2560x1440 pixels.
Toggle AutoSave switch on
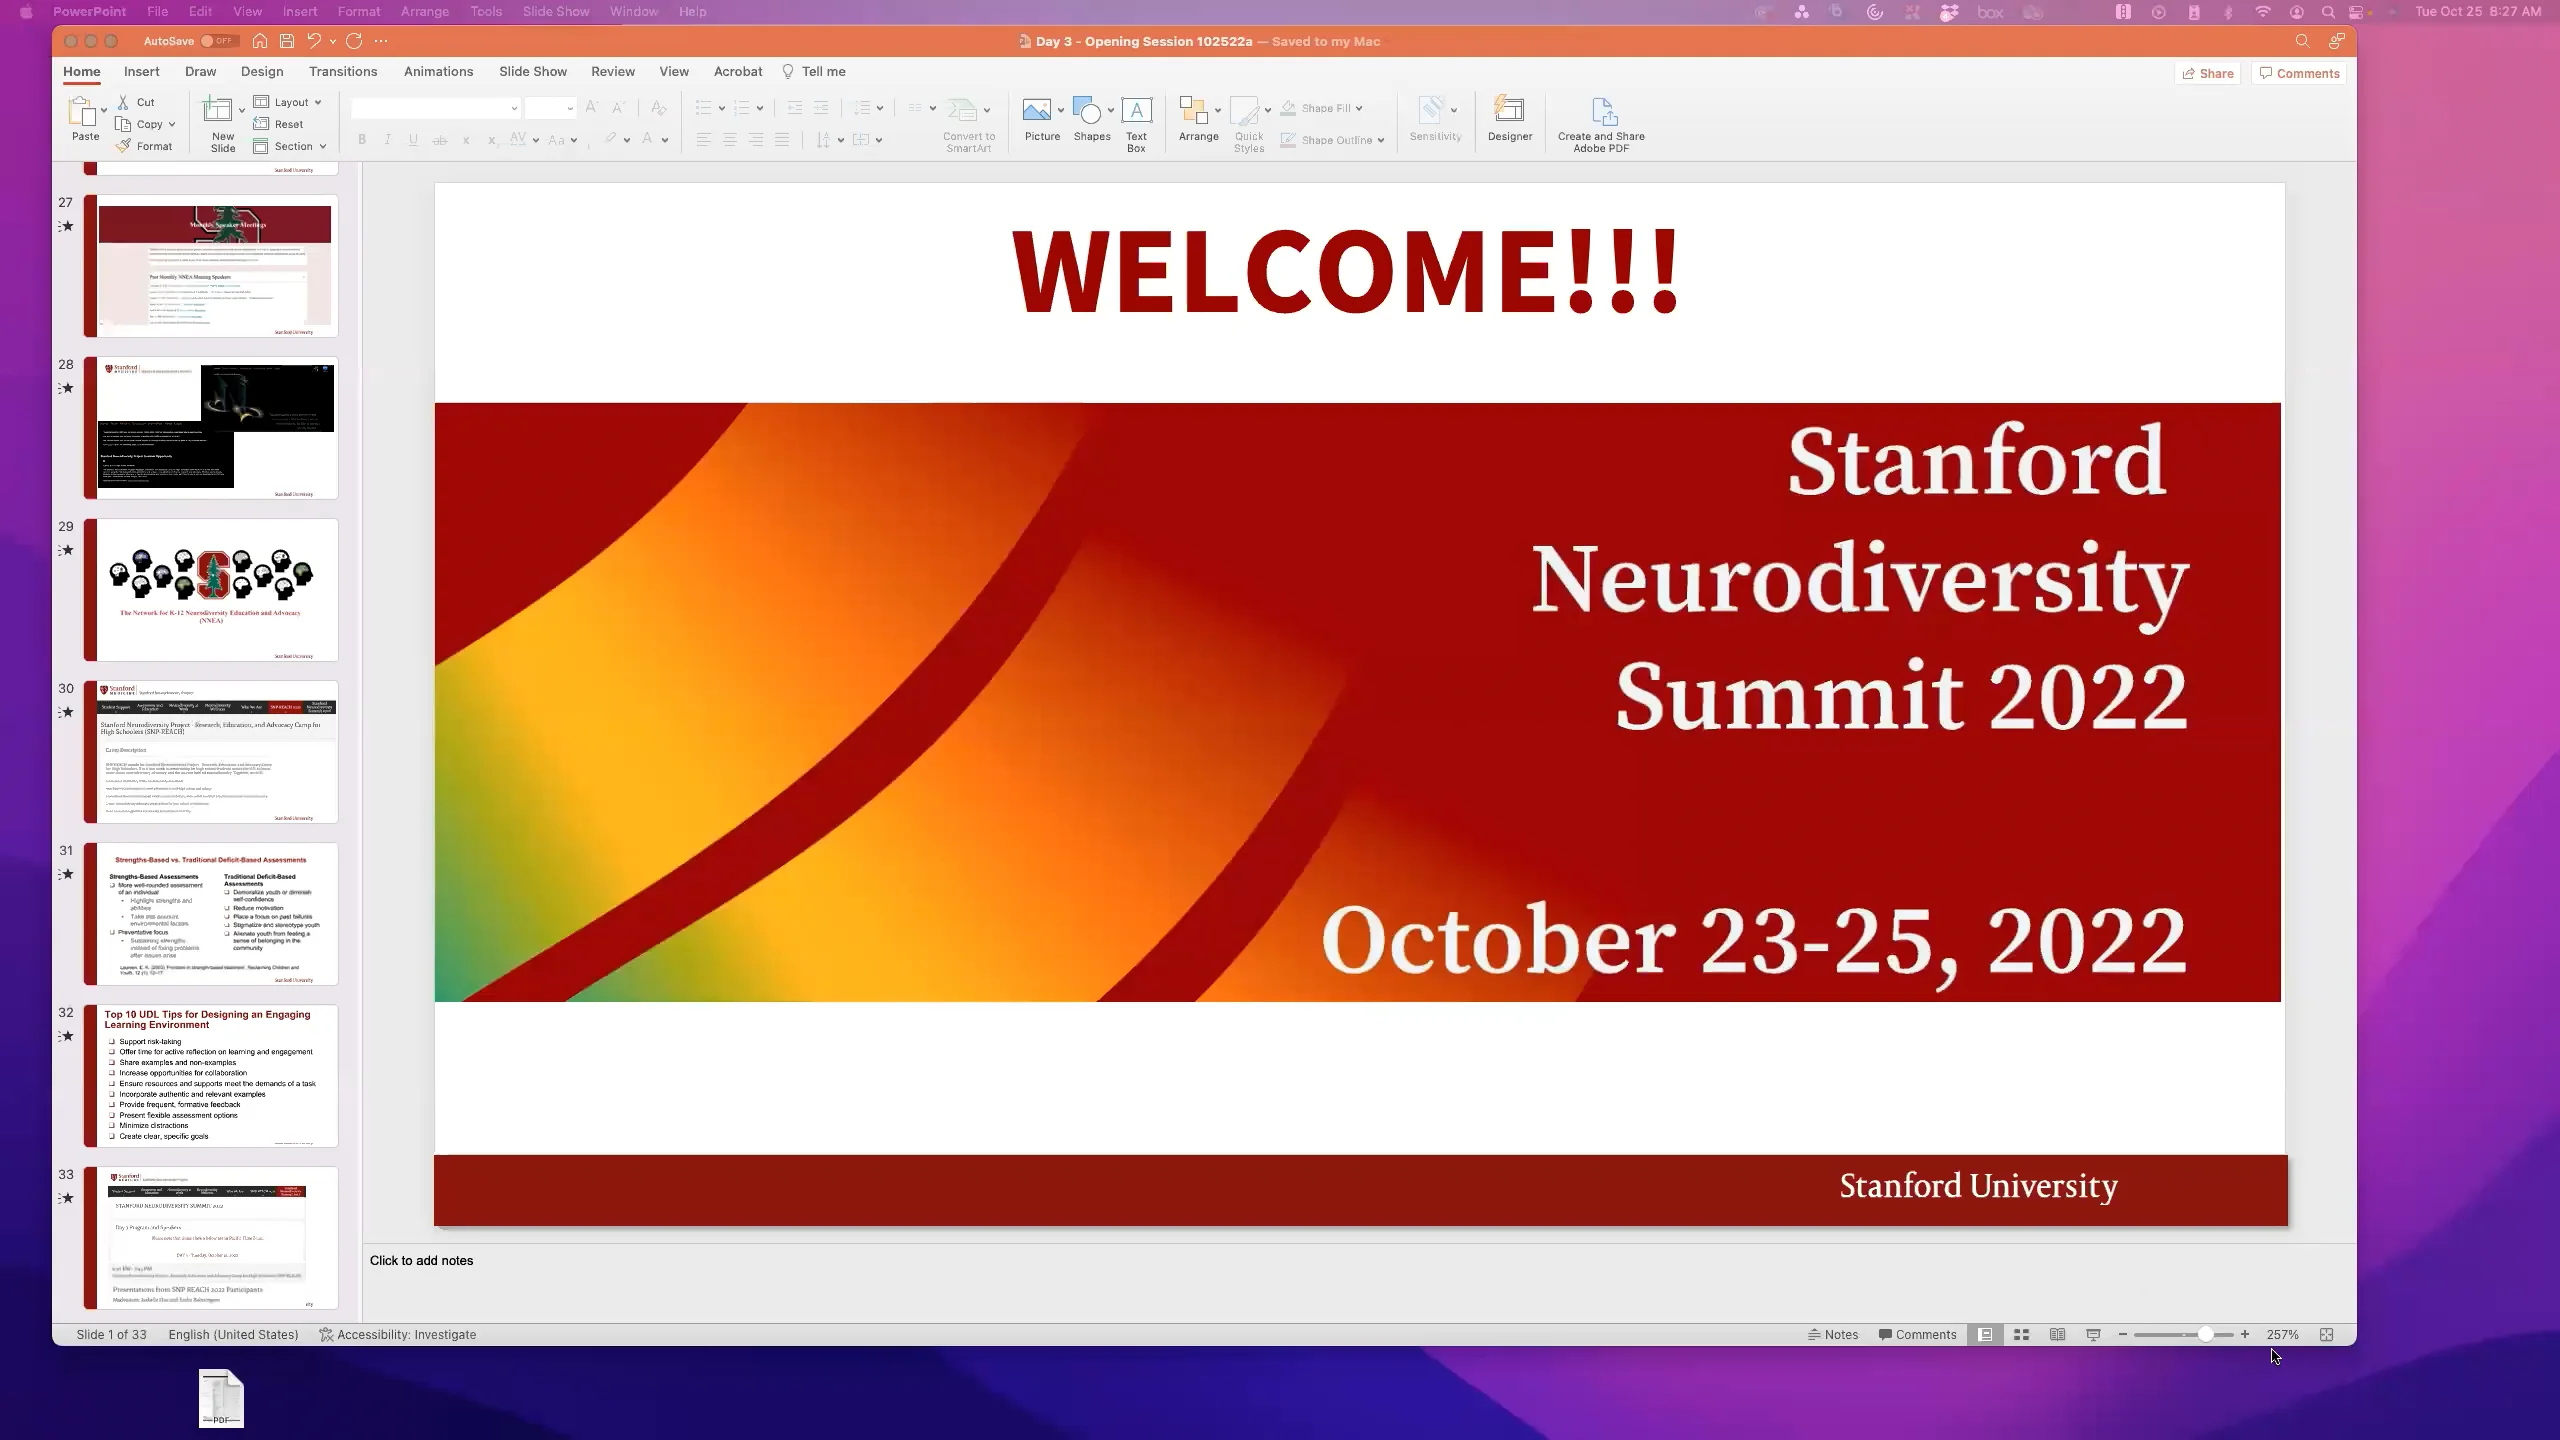click(x=217, y=41)
